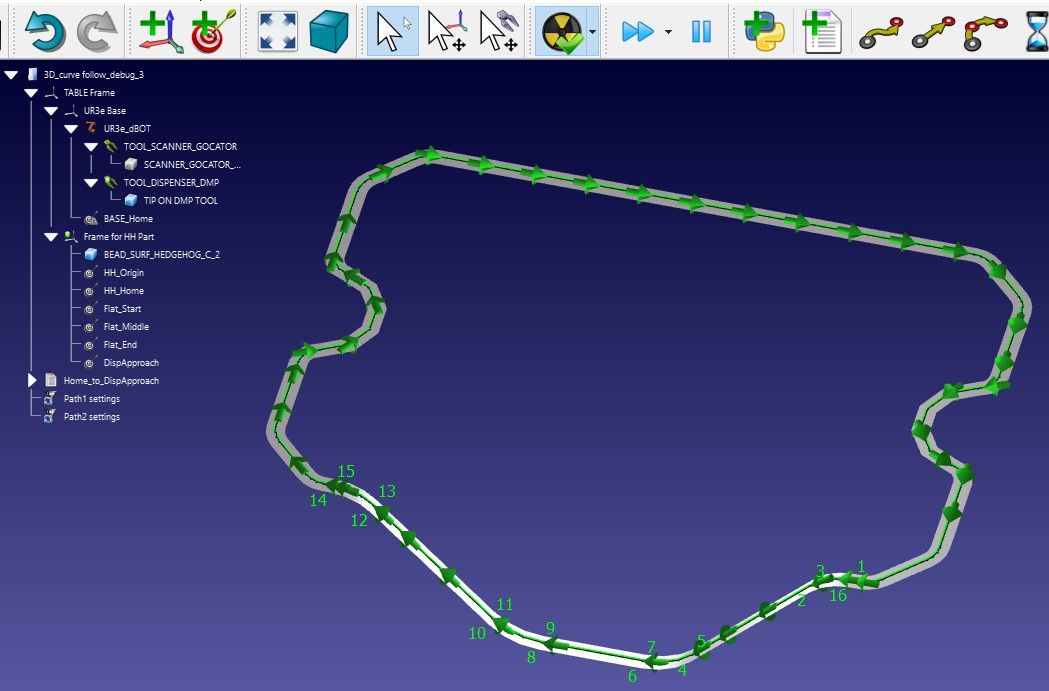Click the Add new target icon
Screen dimensions: 1049x691
click(211, 31)
